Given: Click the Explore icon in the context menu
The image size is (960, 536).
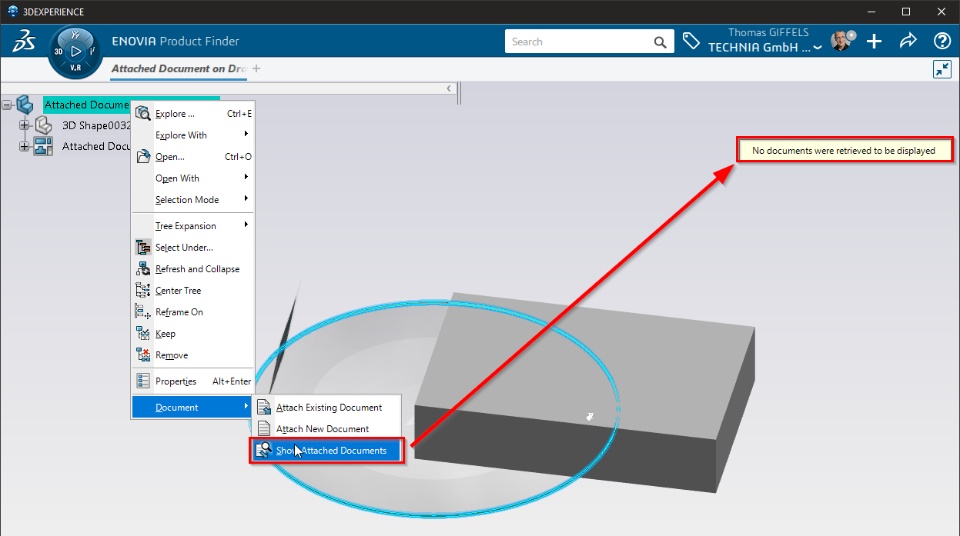Looking at the screenshot, I should click(143, 113).
